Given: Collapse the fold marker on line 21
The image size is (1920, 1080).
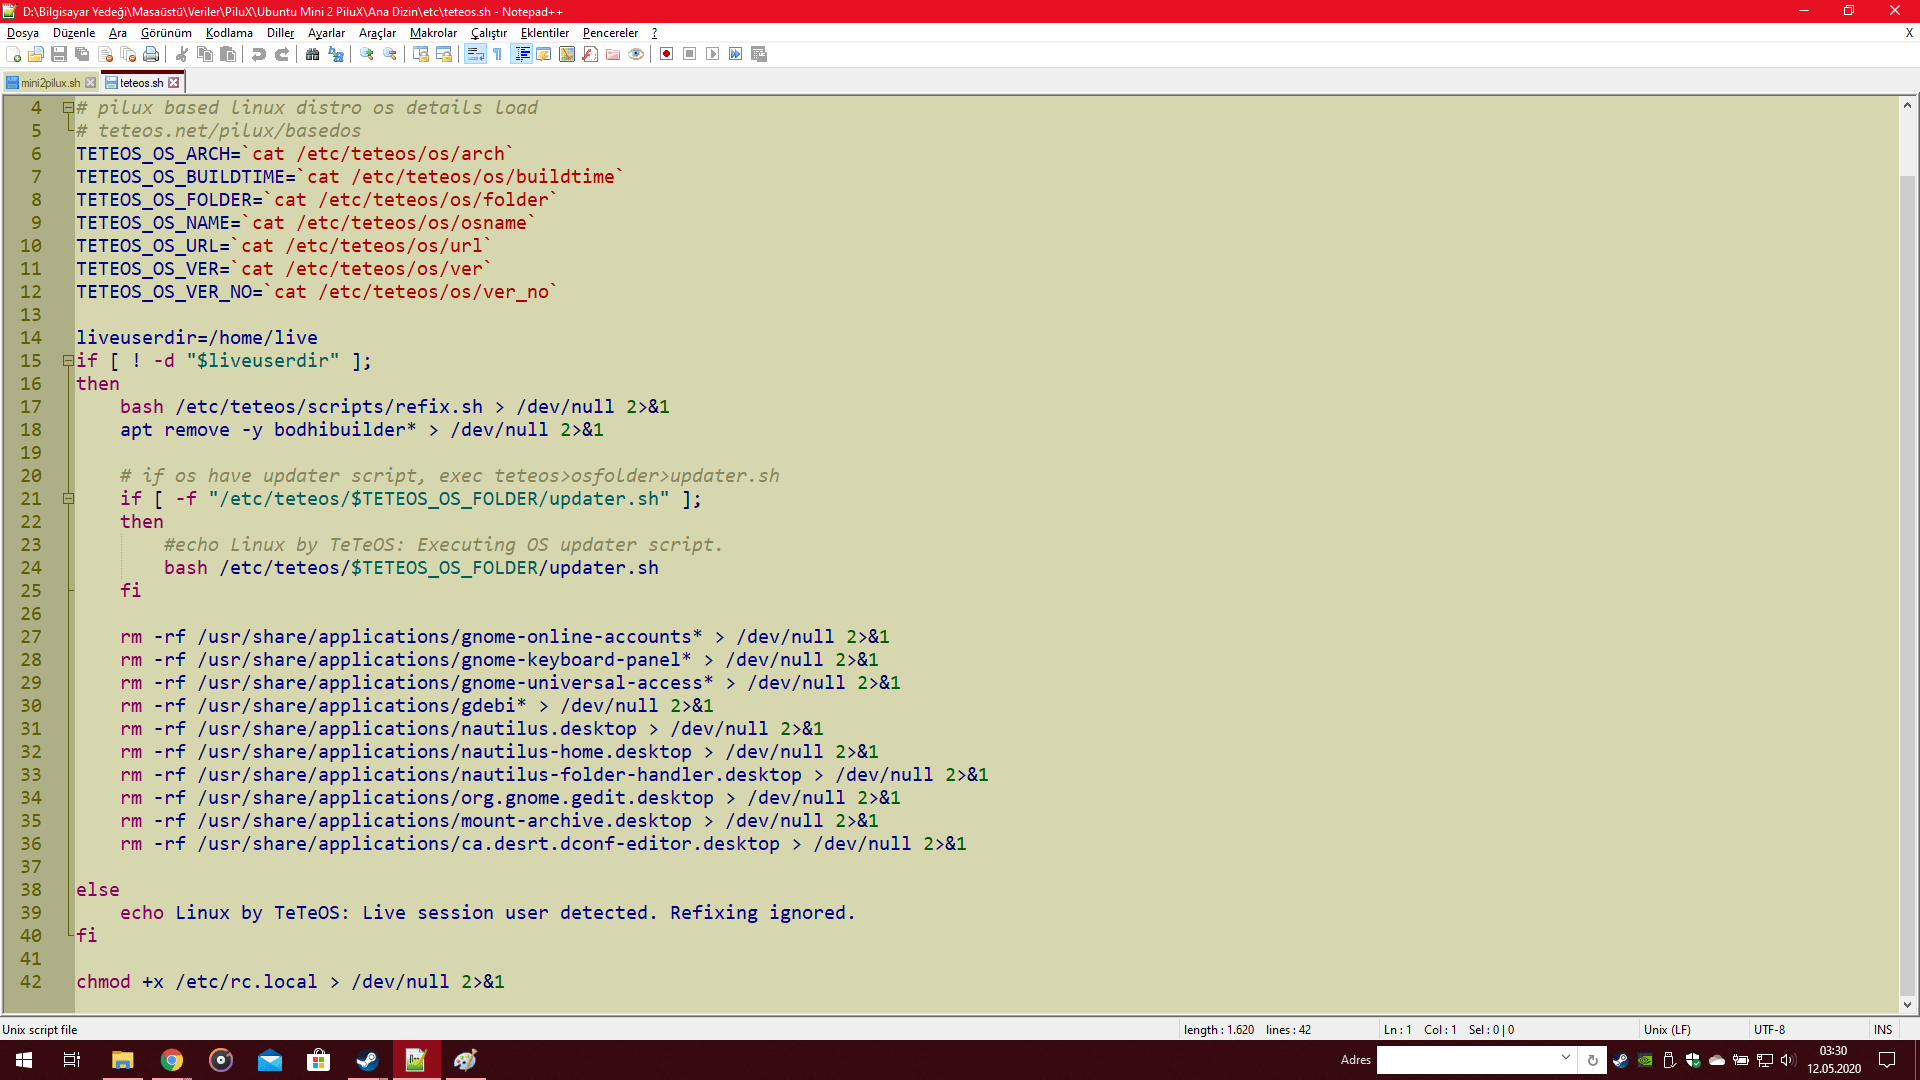Looking at the screenshot, I should tap(68, 499).
